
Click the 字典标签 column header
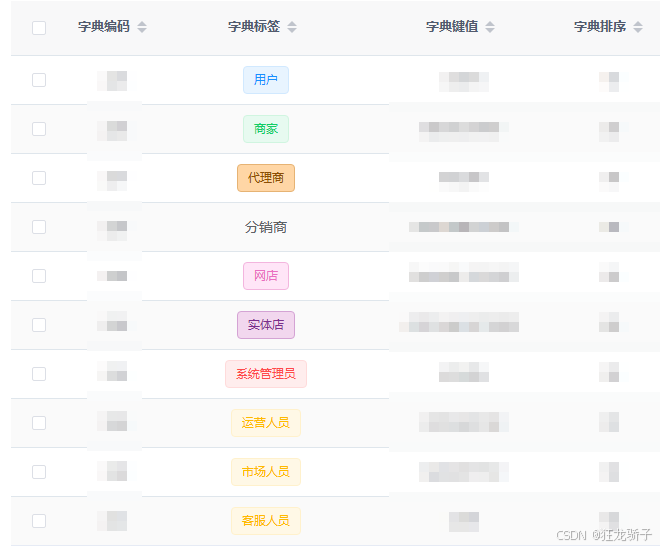coord(254,27)
